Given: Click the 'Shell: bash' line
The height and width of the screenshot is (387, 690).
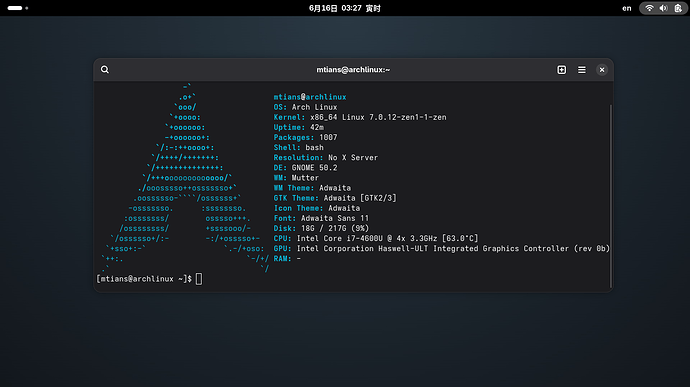Looking at the screenshot, I should [x=299, y=147].
